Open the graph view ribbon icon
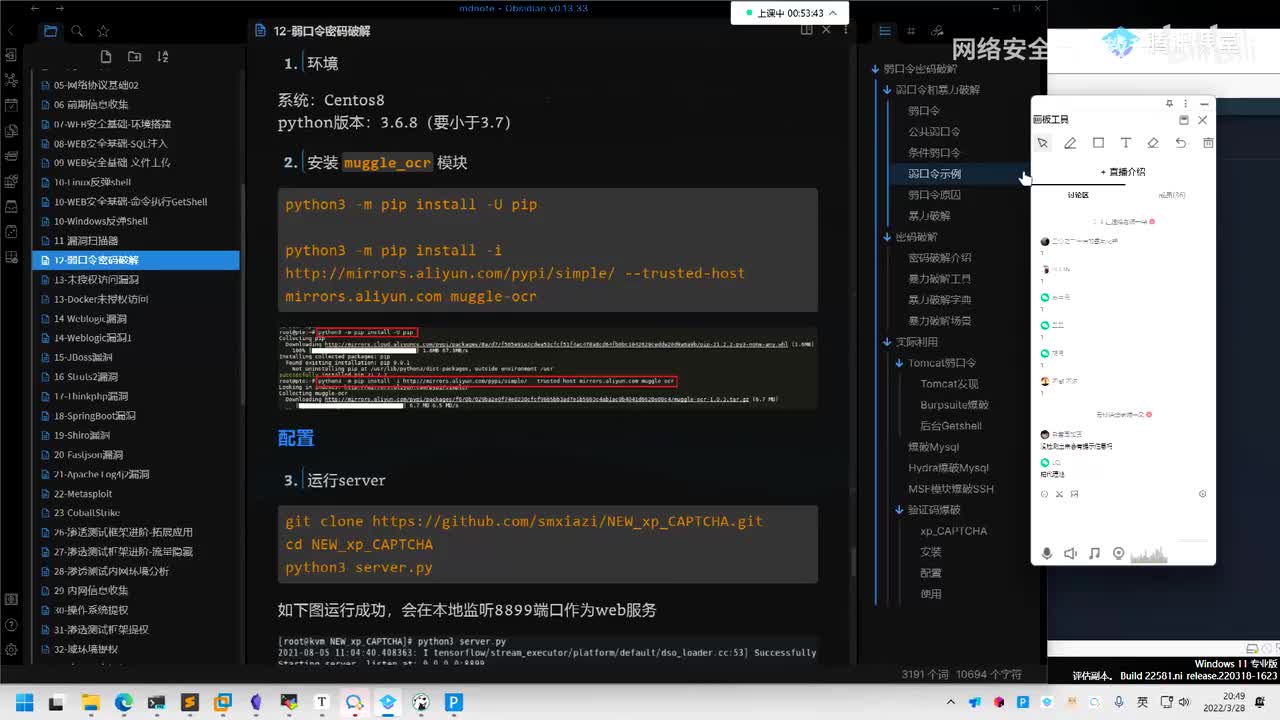Image resolution: width=1280 pixels, height=720 pixels. 11,80
